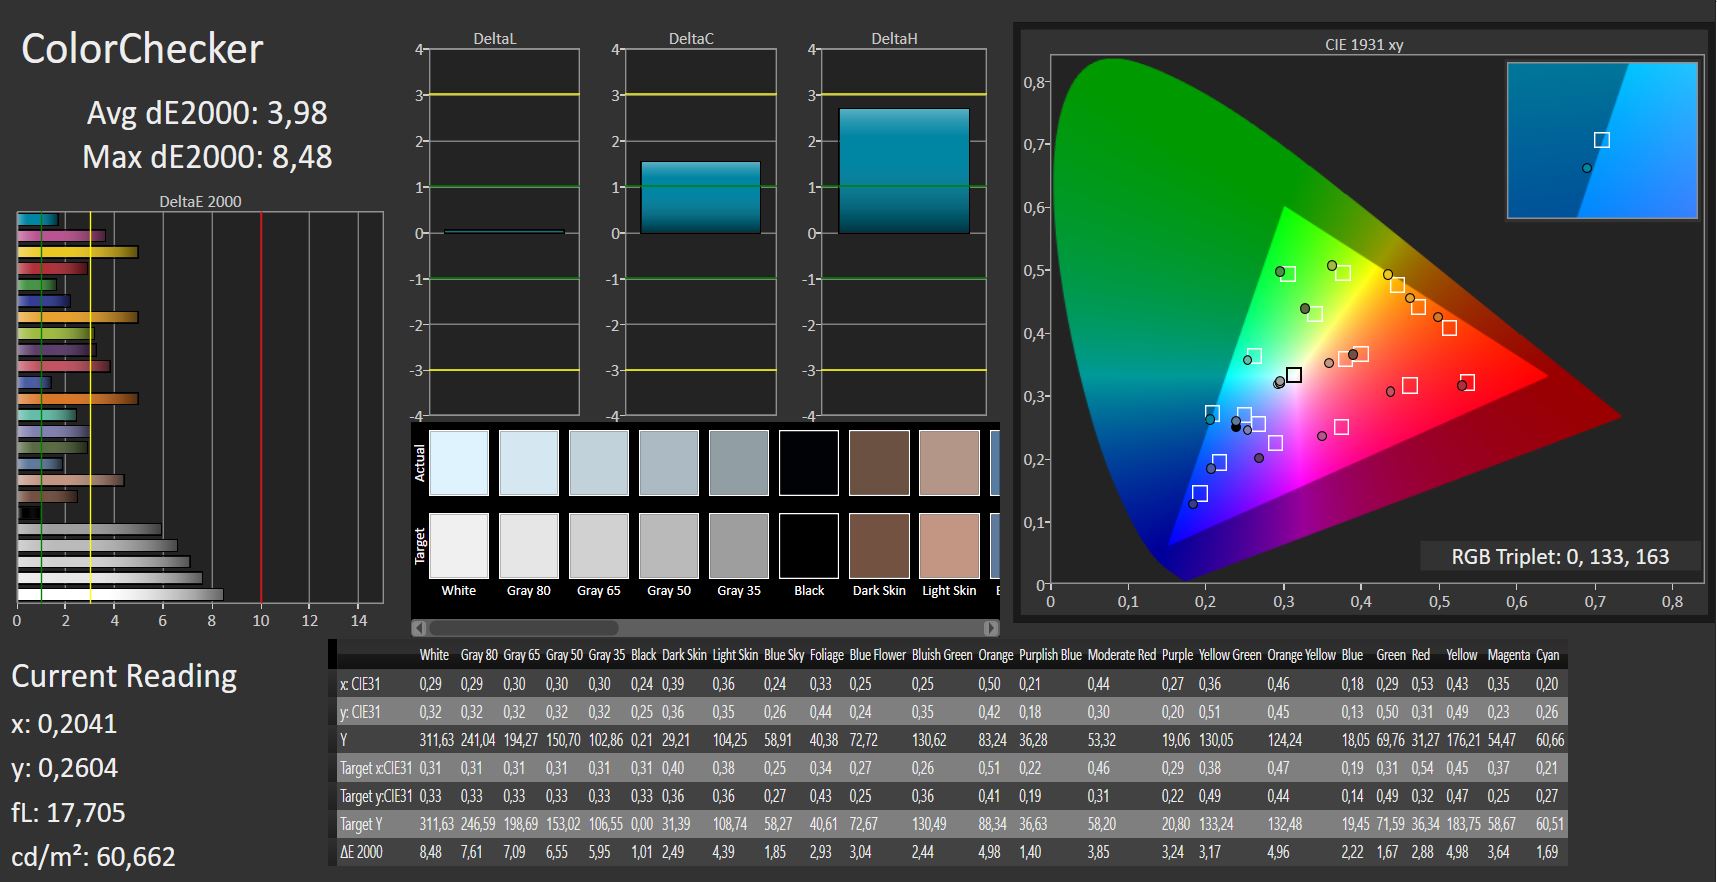Click the right scroll arrow below the swatches
Image resolution: width=1717 pixels, height=882 pixels.
[x=990, y=628]
